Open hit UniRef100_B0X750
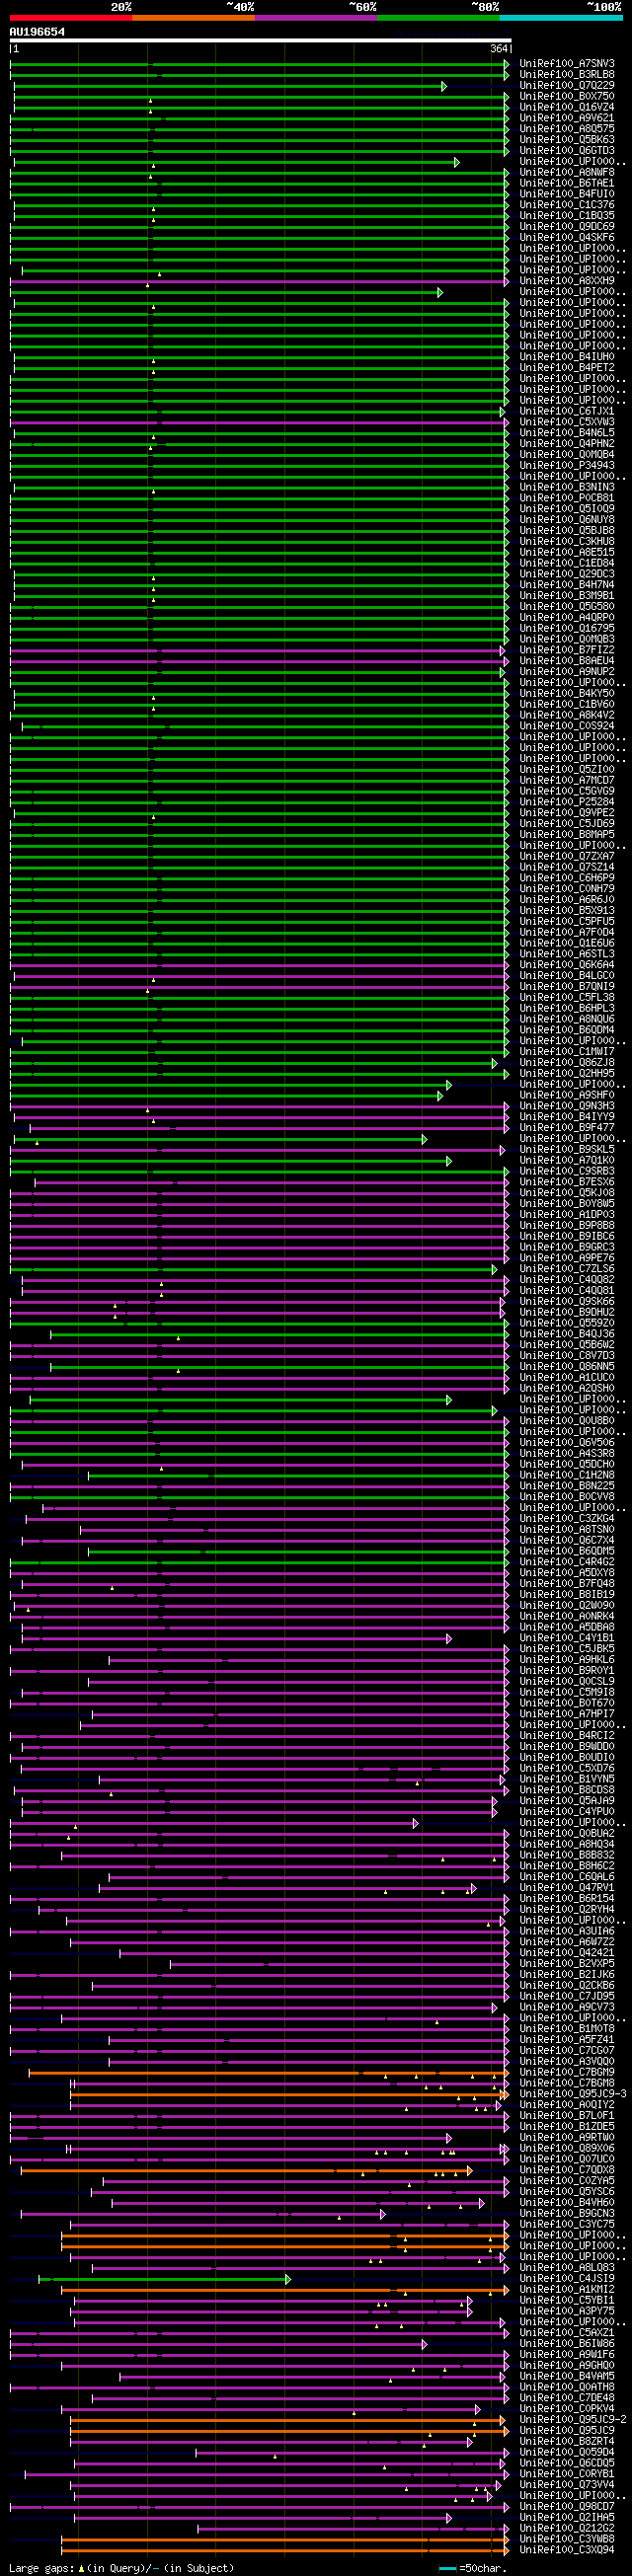 pos(567,97)
